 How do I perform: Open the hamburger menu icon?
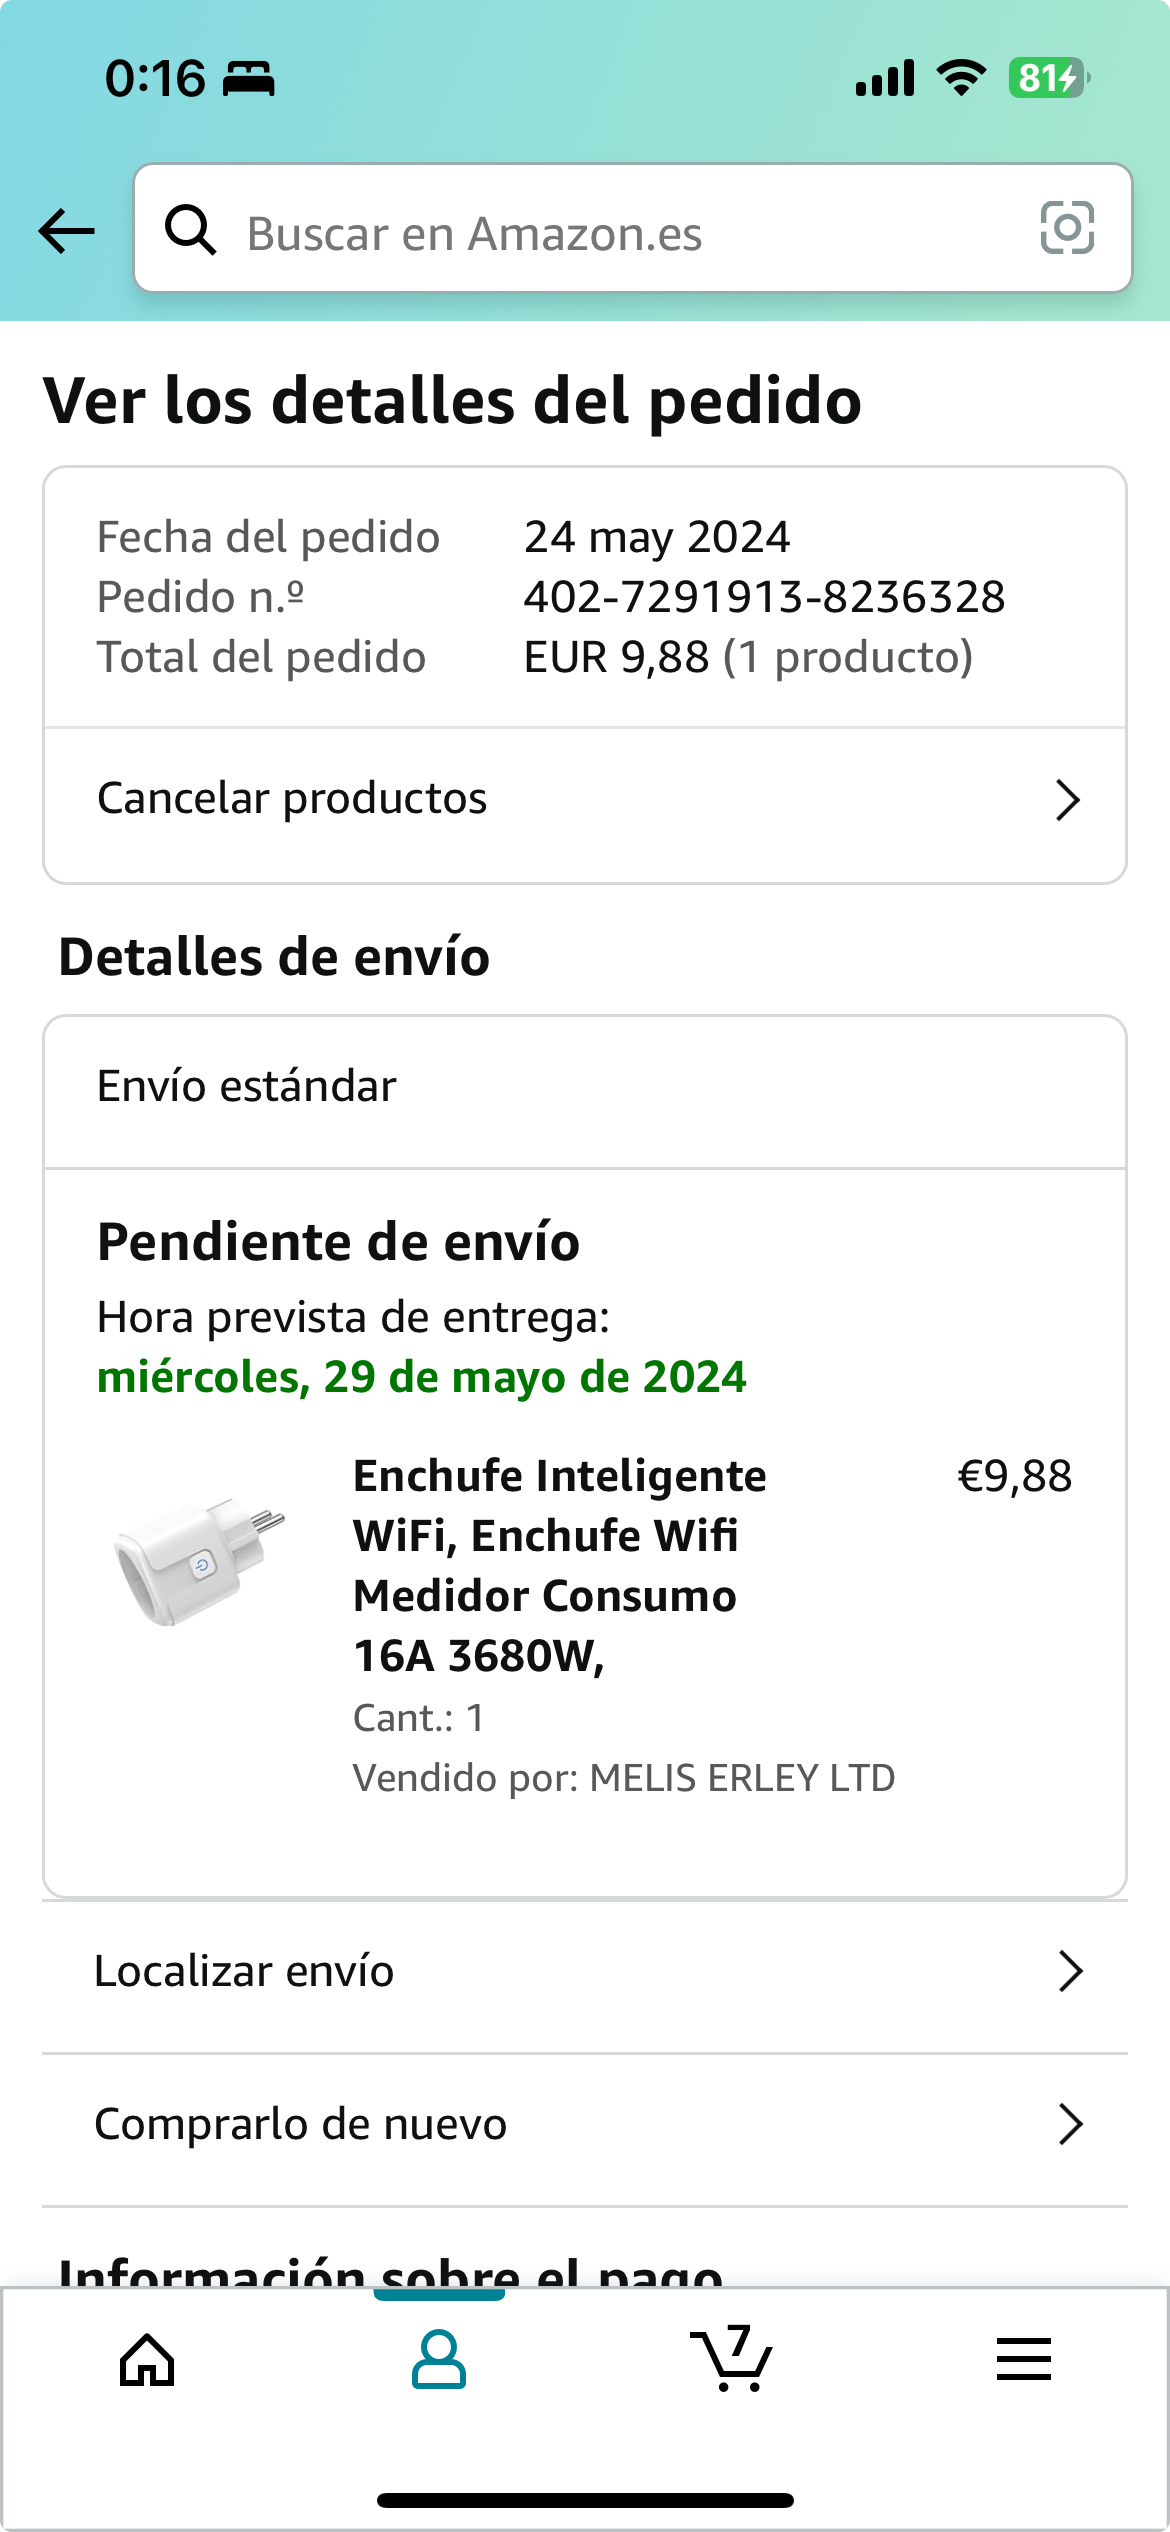(x=1023, y=2360)
